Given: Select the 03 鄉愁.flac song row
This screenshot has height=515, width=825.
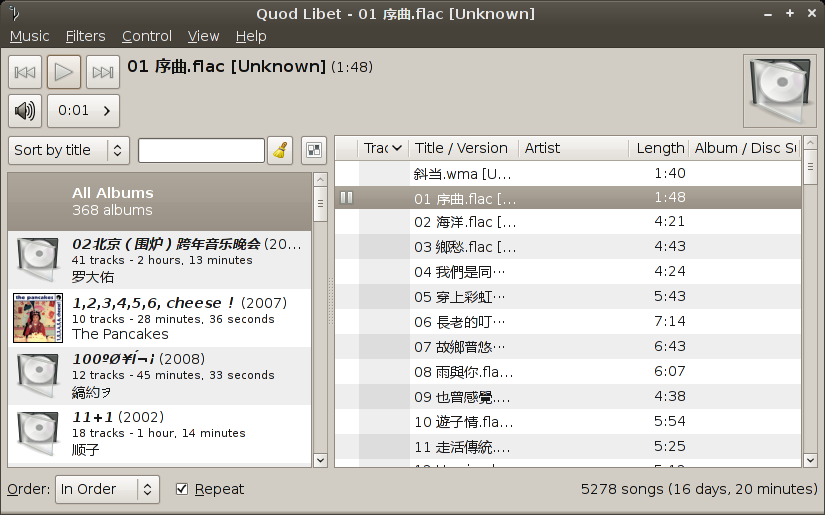Looking at the screenshot, I should point(568,247).
